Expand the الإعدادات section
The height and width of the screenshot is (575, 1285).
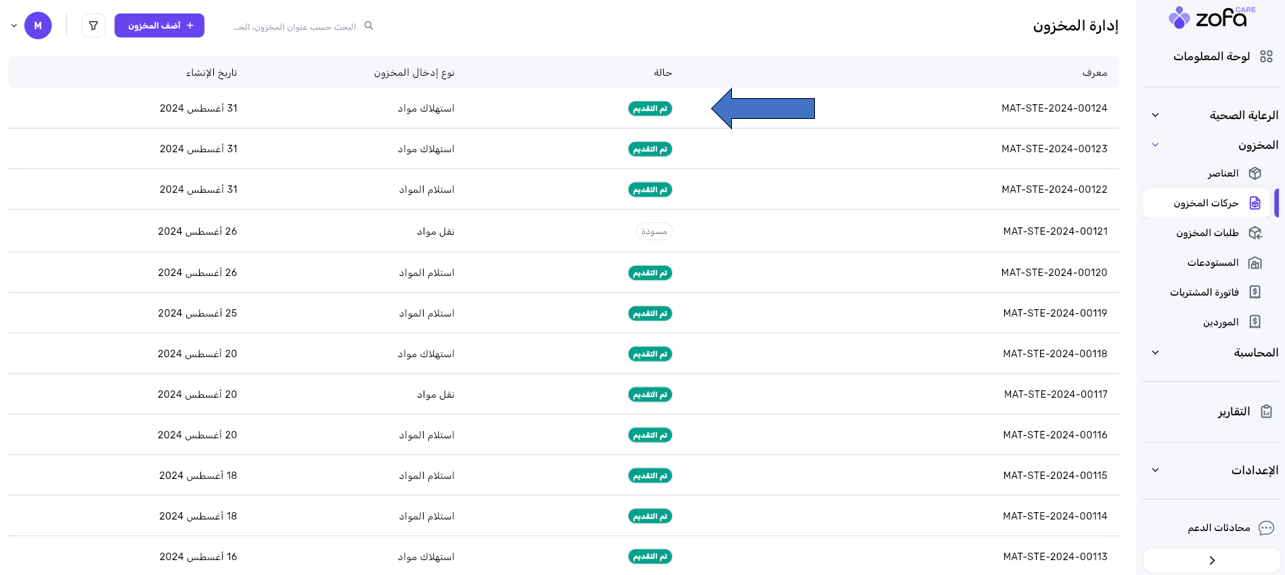point(1155,470)
